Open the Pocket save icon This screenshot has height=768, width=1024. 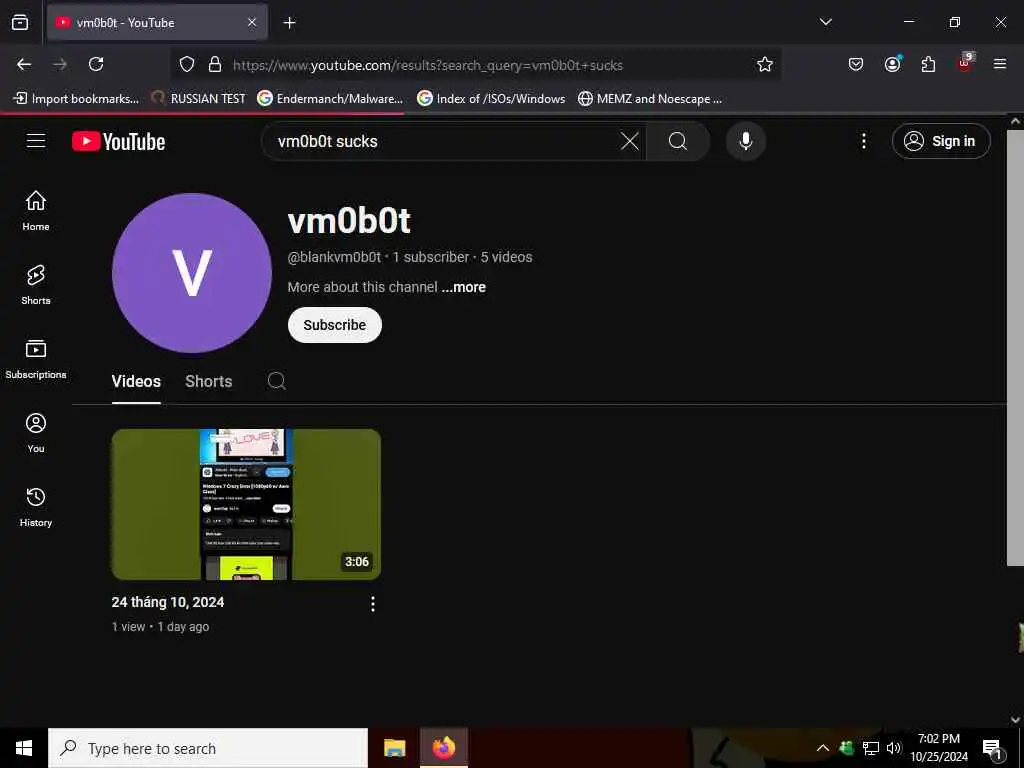[x=856, y=64]
